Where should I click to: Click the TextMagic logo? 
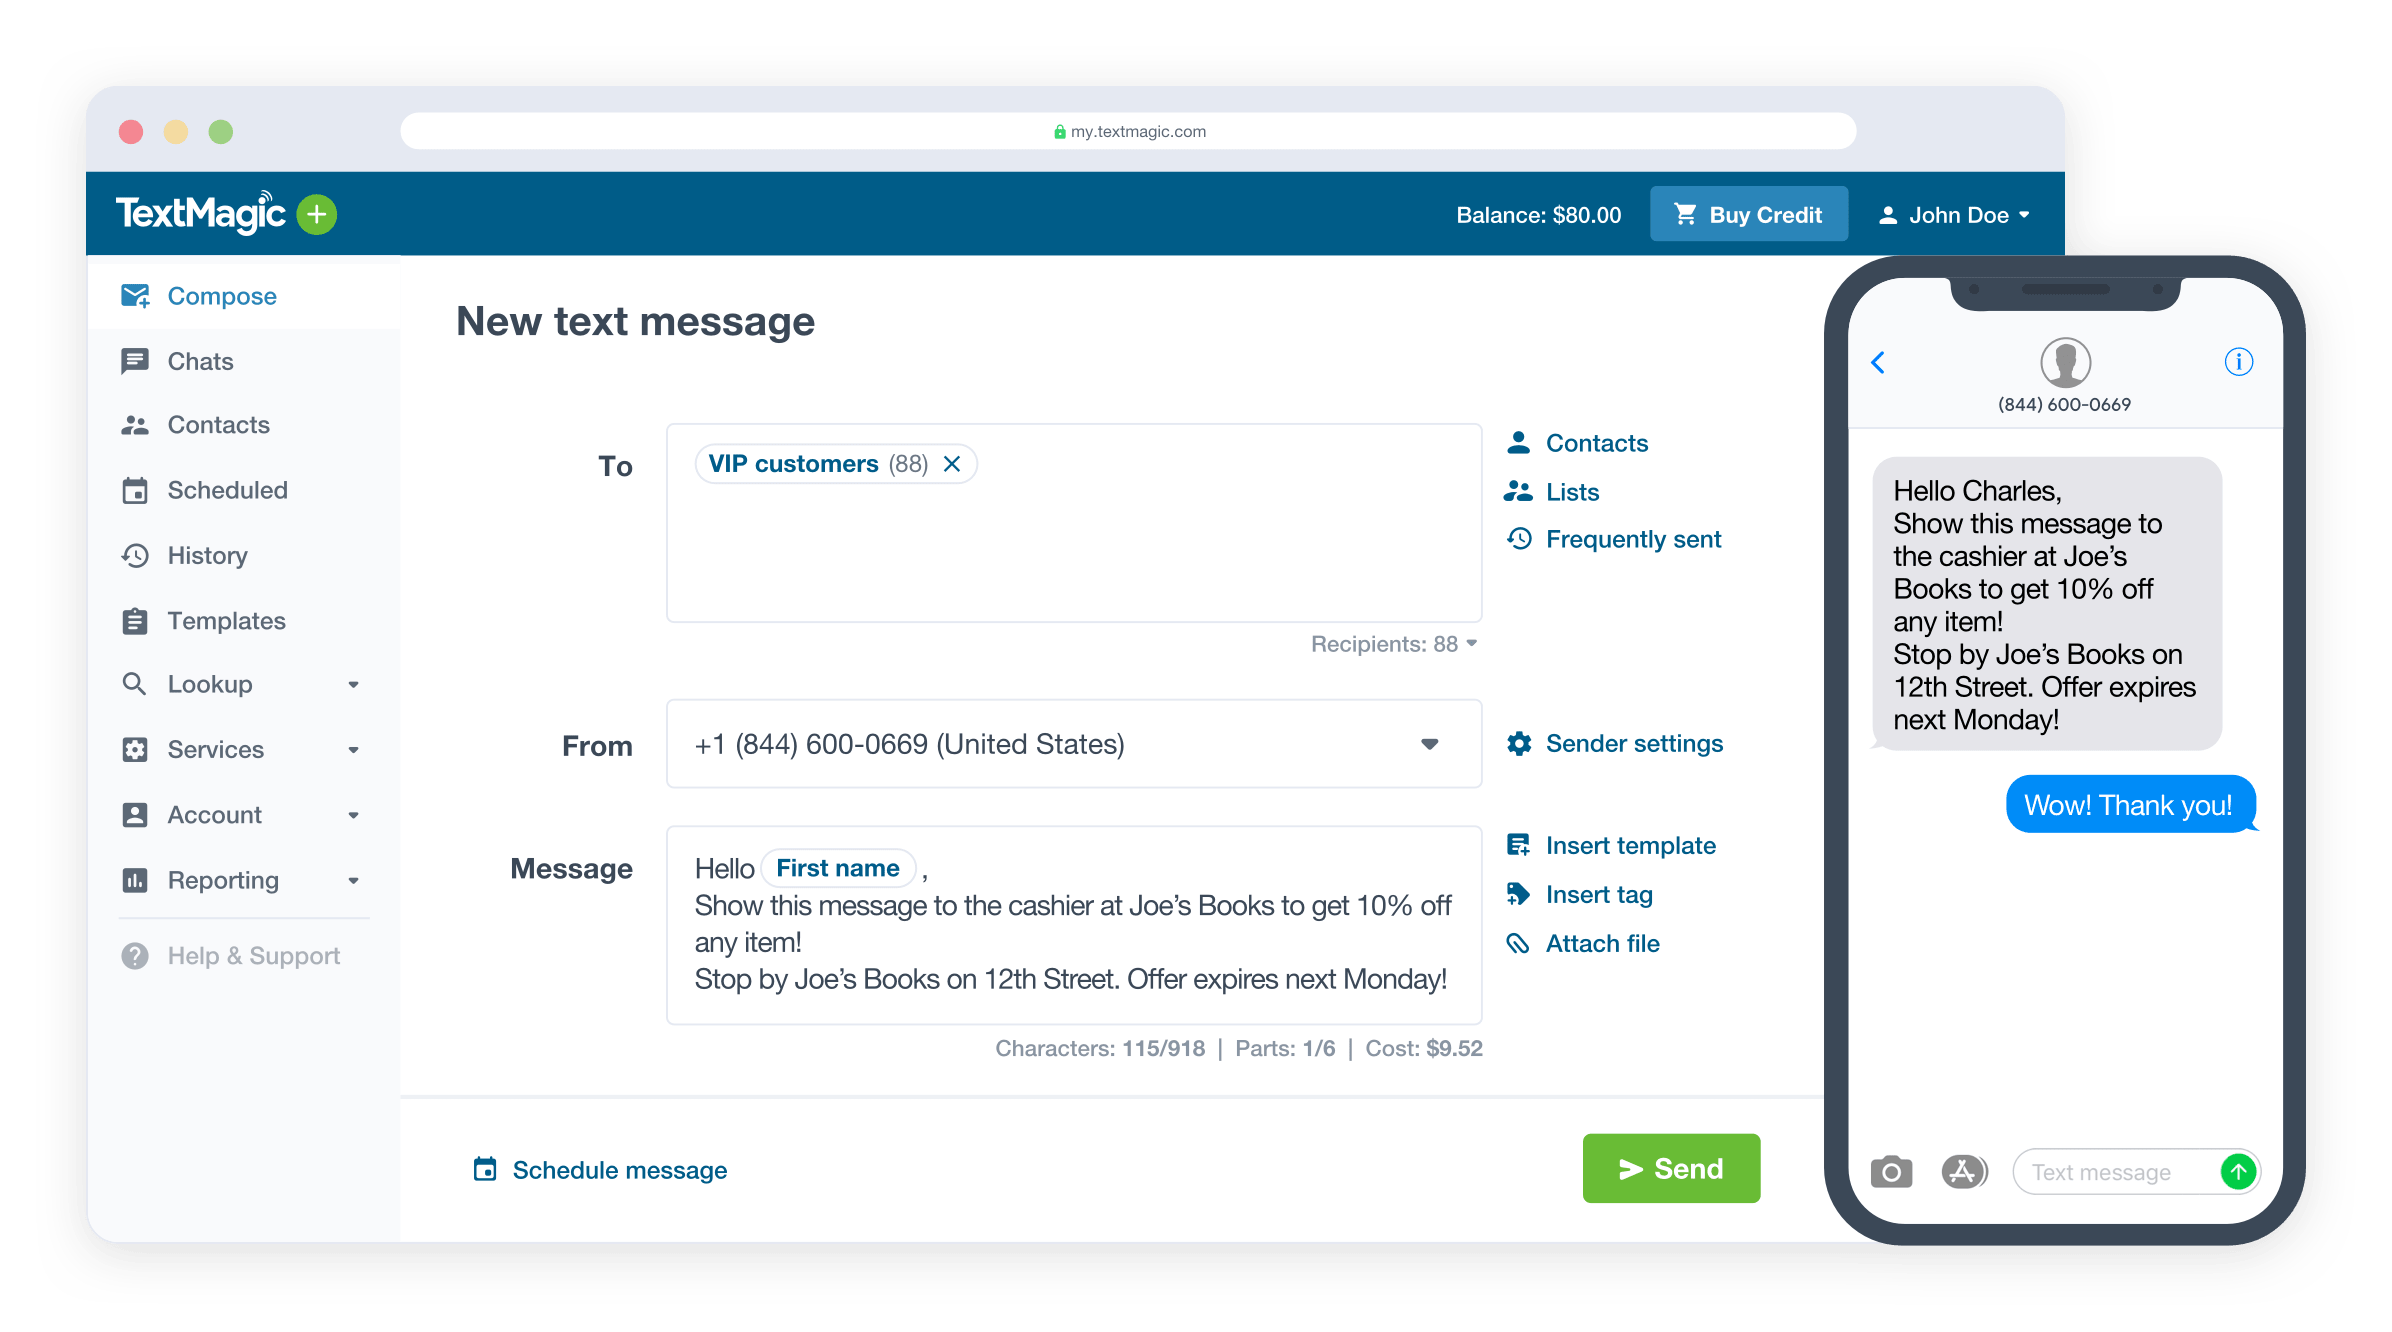[x=201, y=213]
